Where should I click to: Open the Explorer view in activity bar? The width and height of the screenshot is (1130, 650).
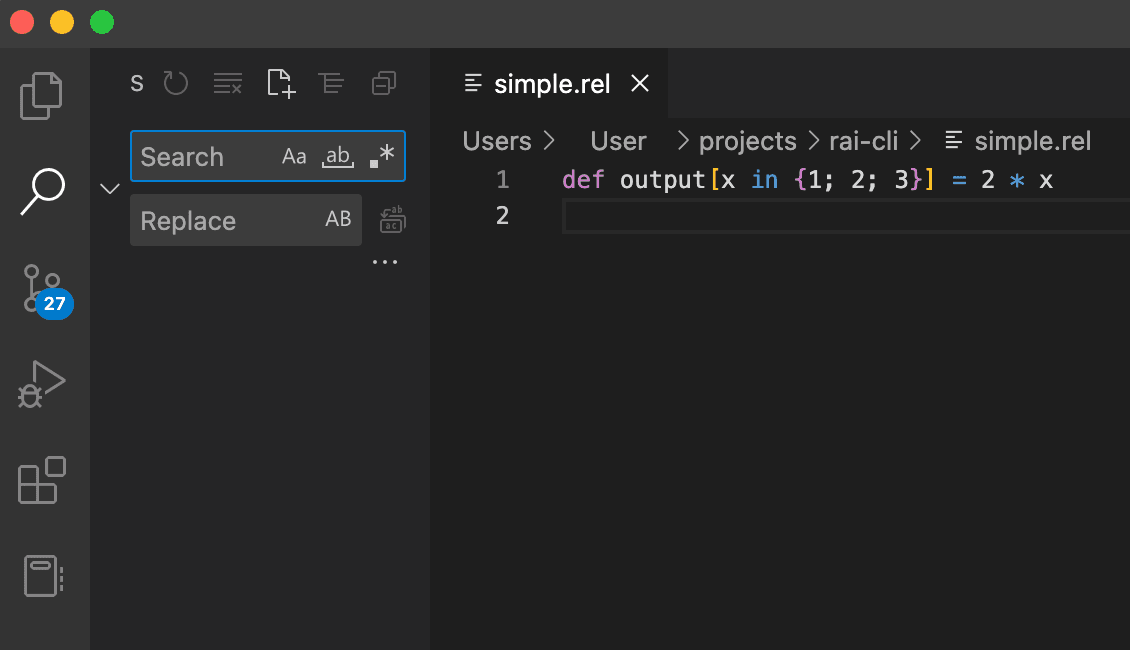click(x=42, y=96)
